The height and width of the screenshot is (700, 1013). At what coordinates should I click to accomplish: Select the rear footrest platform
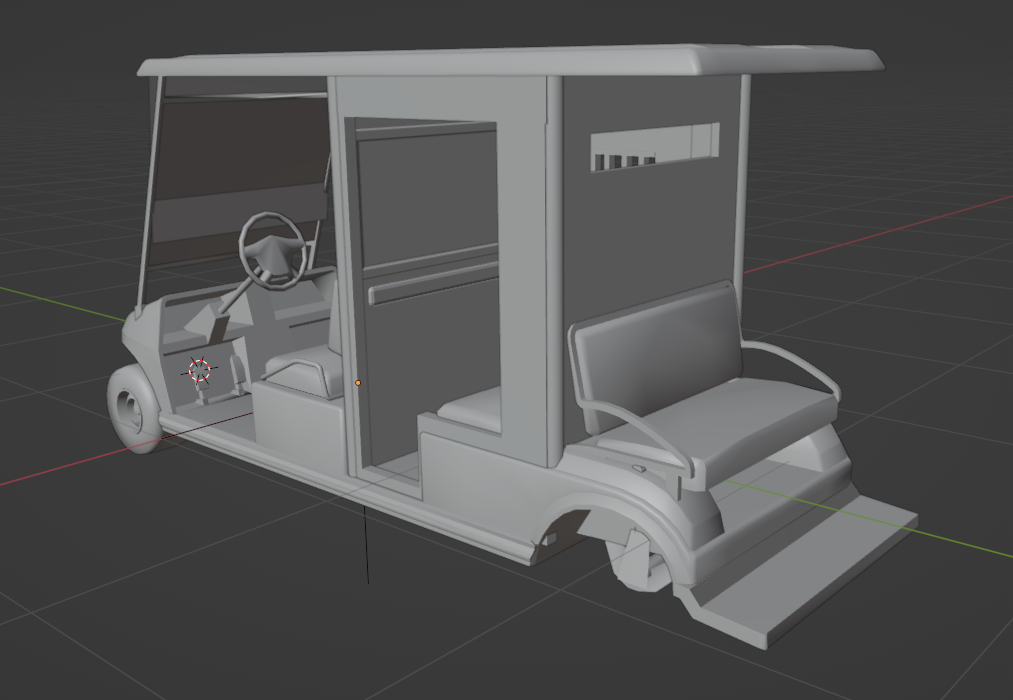coord(810,570)
